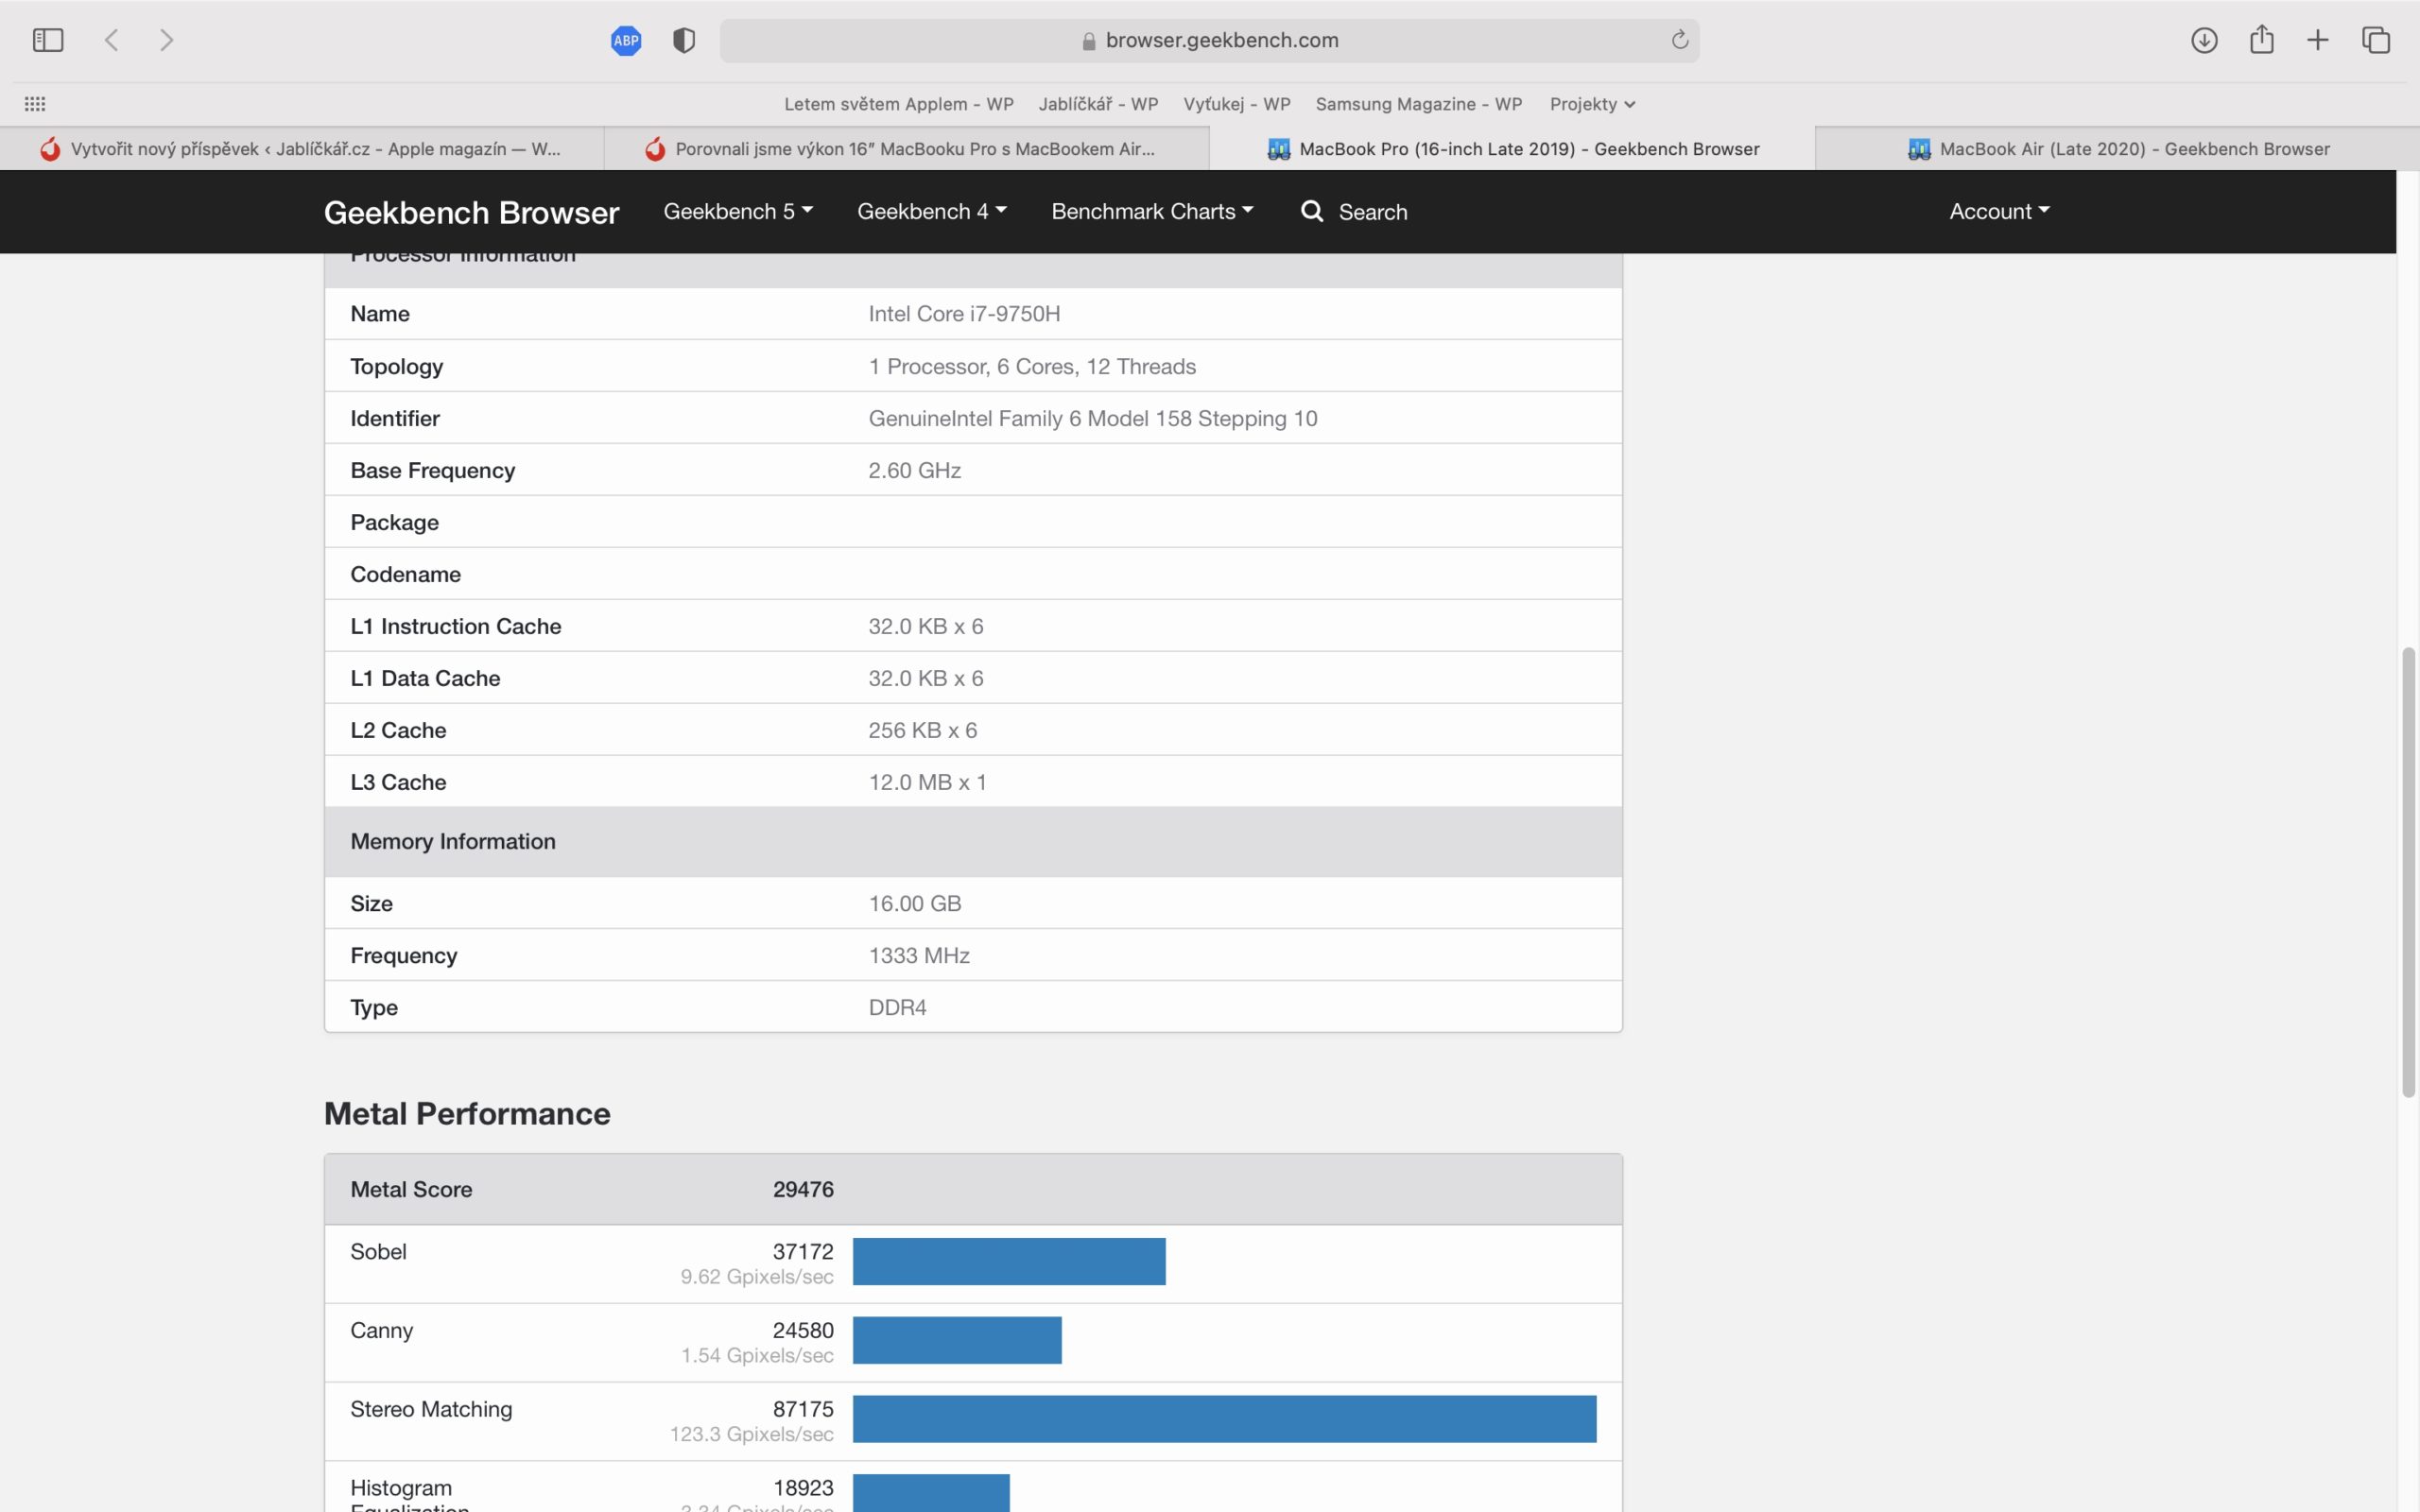Select the L2 cache value '256 KB x 6'
Image resolution: width=2420 pixels, height=1512 pixels.
coord(922,730)
